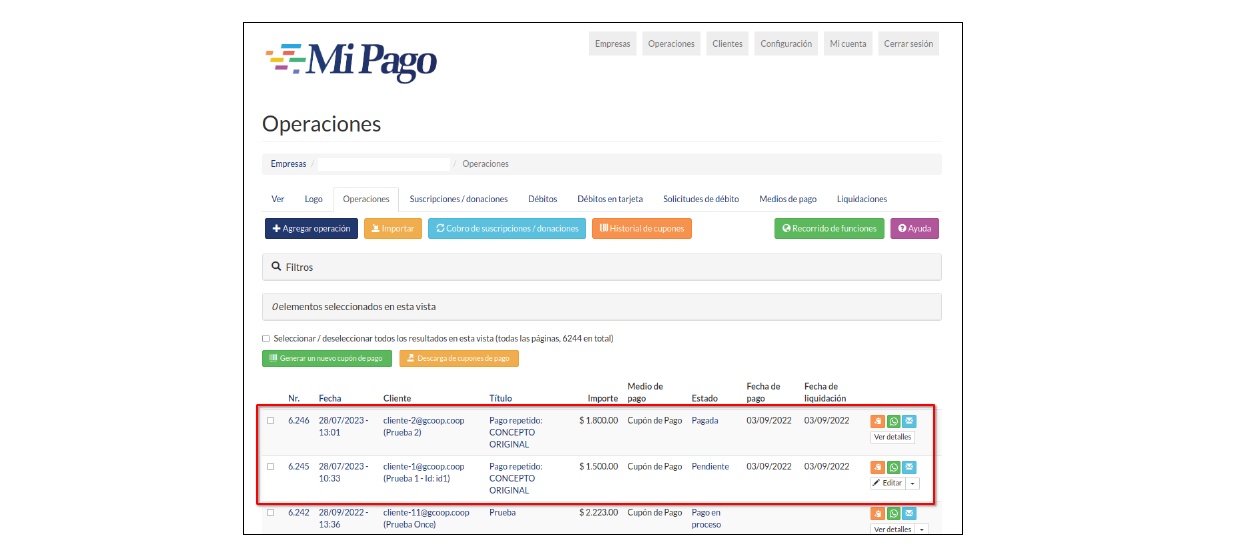Expand the Filtros panel

pos(601,267)
